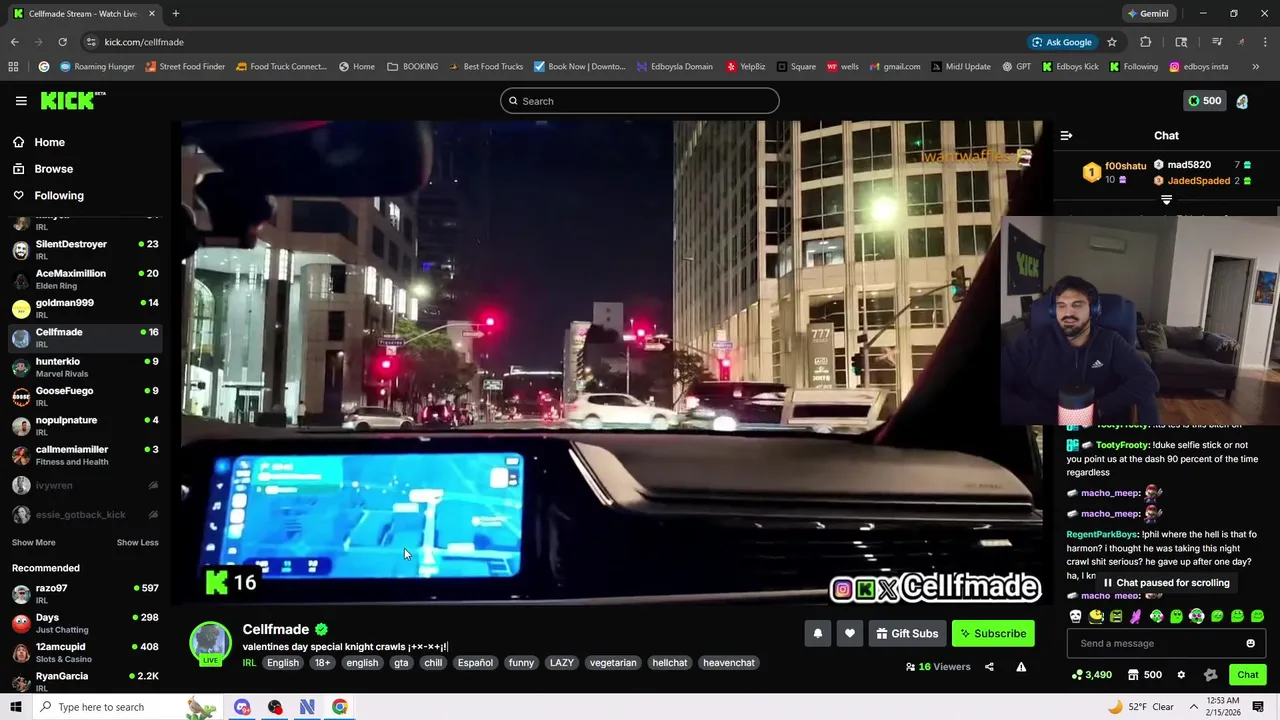
Task: Open the Windows Start menu
Action: 15,707
